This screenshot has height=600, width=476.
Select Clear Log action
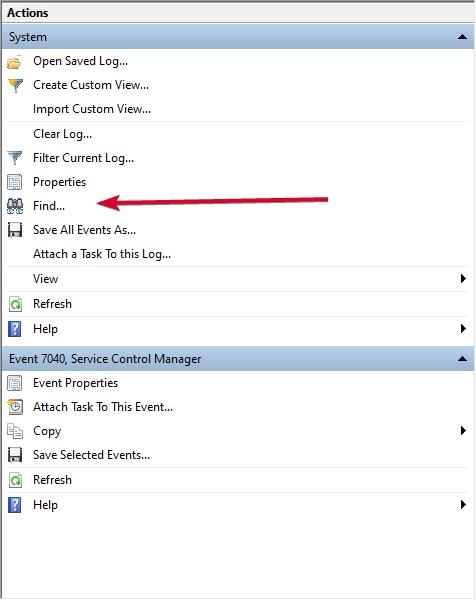[62, 134]
